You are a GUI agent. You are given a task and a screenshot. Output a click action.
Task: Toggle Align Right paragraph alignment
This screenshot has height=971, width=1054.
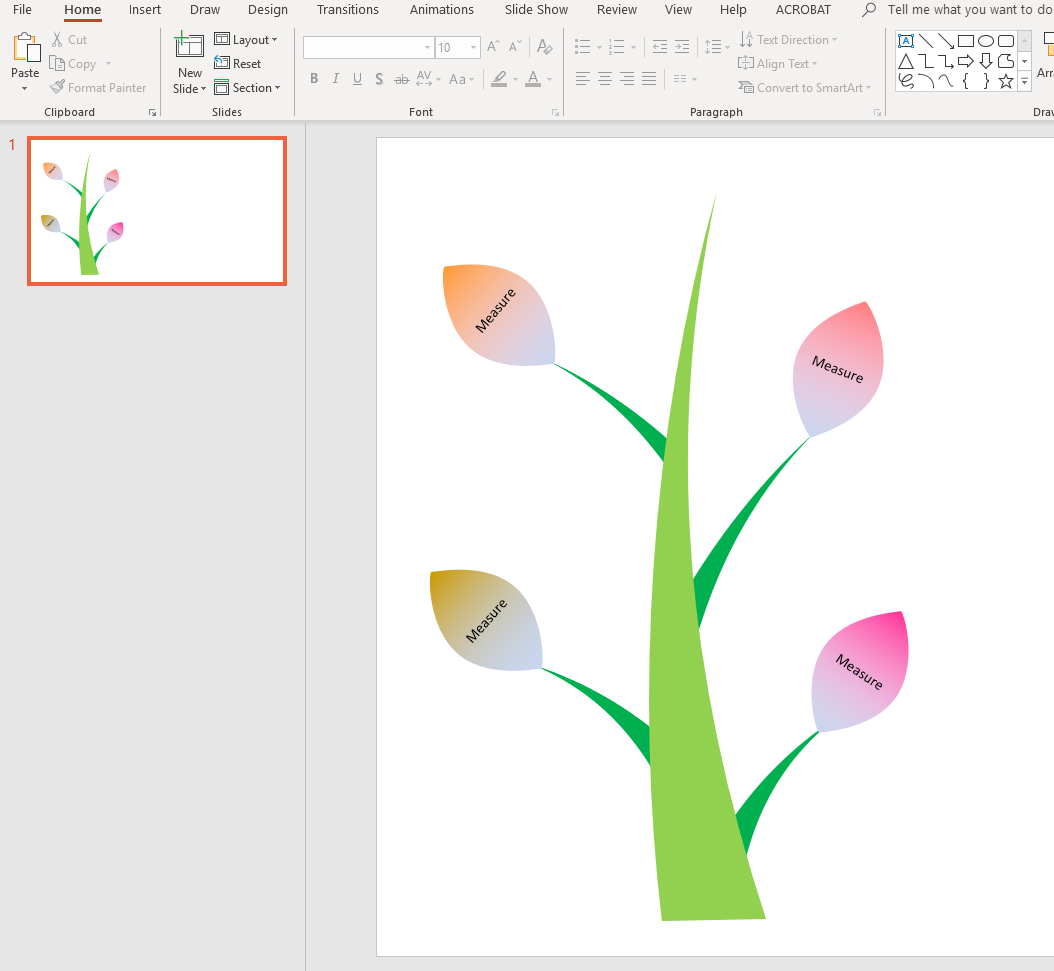627,79
